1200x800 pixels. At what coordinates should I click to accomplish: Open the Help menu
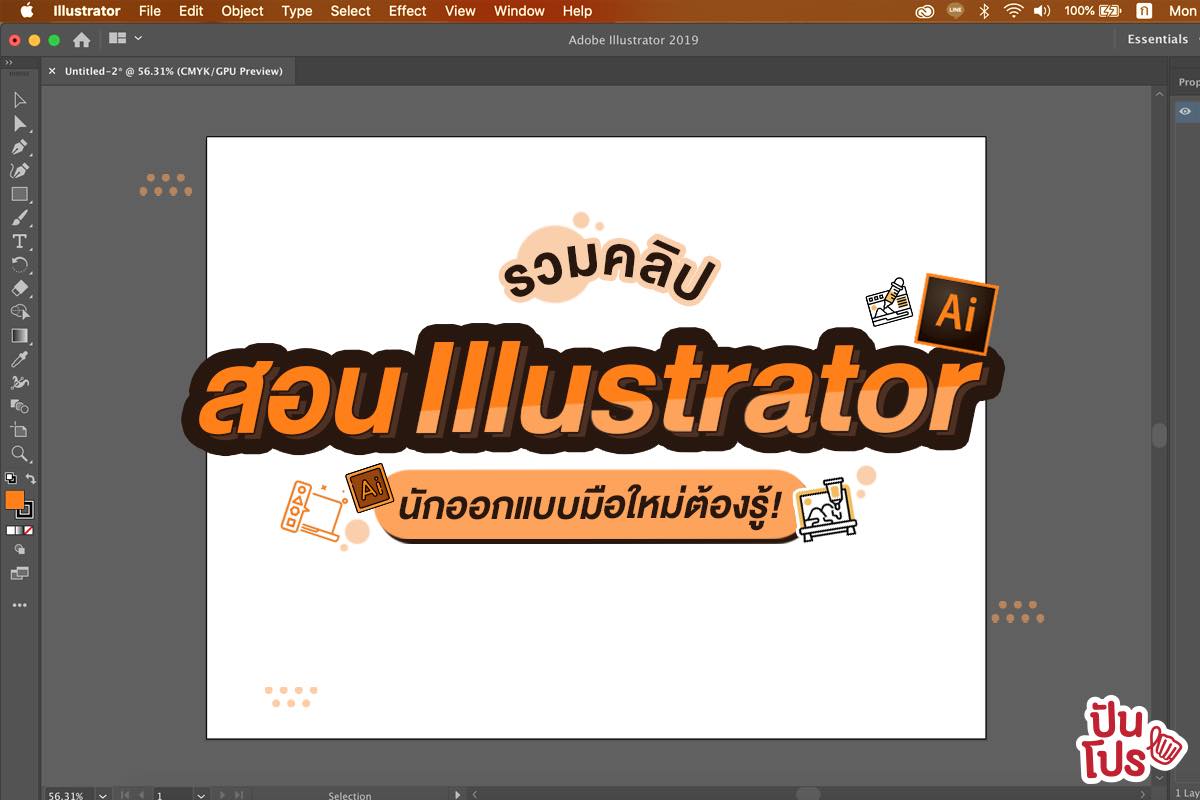tap(577, 11)
